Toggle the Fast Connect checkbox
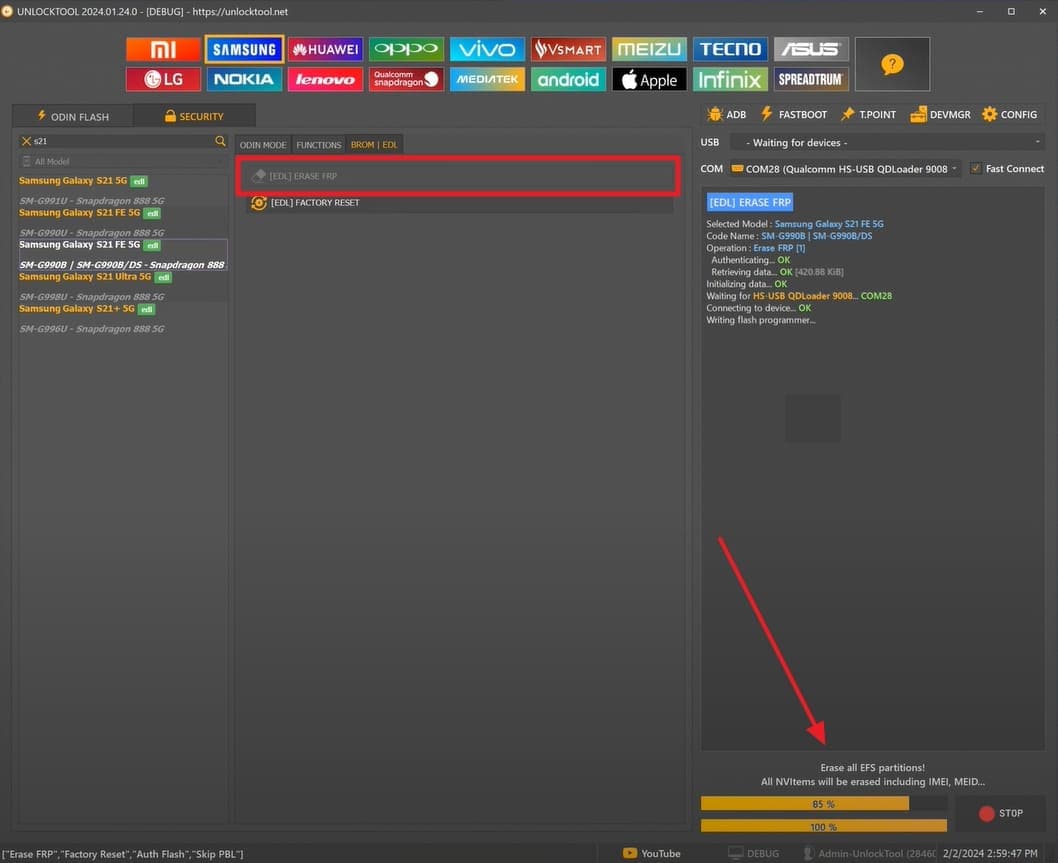 [x=976, y=168]
